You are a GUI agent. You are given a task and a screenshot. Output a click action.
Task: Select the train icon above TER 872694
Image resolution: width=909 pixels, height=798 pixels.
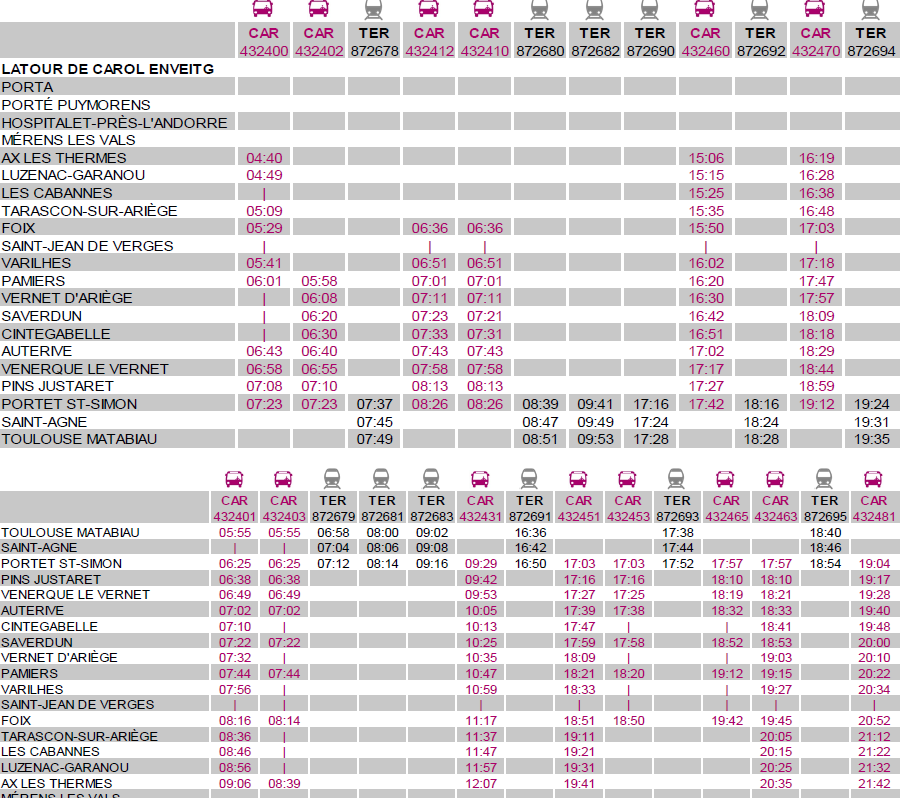click(871, 10)
